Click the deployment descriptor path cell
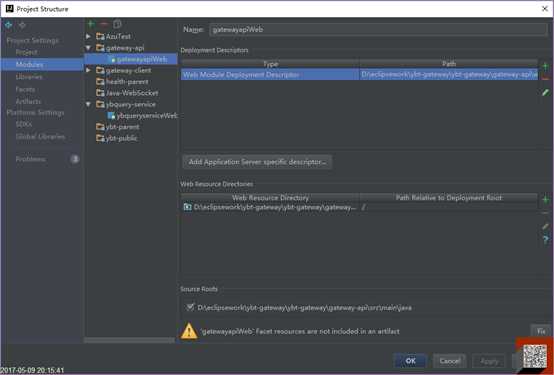This screenshot has height=375, width=554. tap(449, 75)
